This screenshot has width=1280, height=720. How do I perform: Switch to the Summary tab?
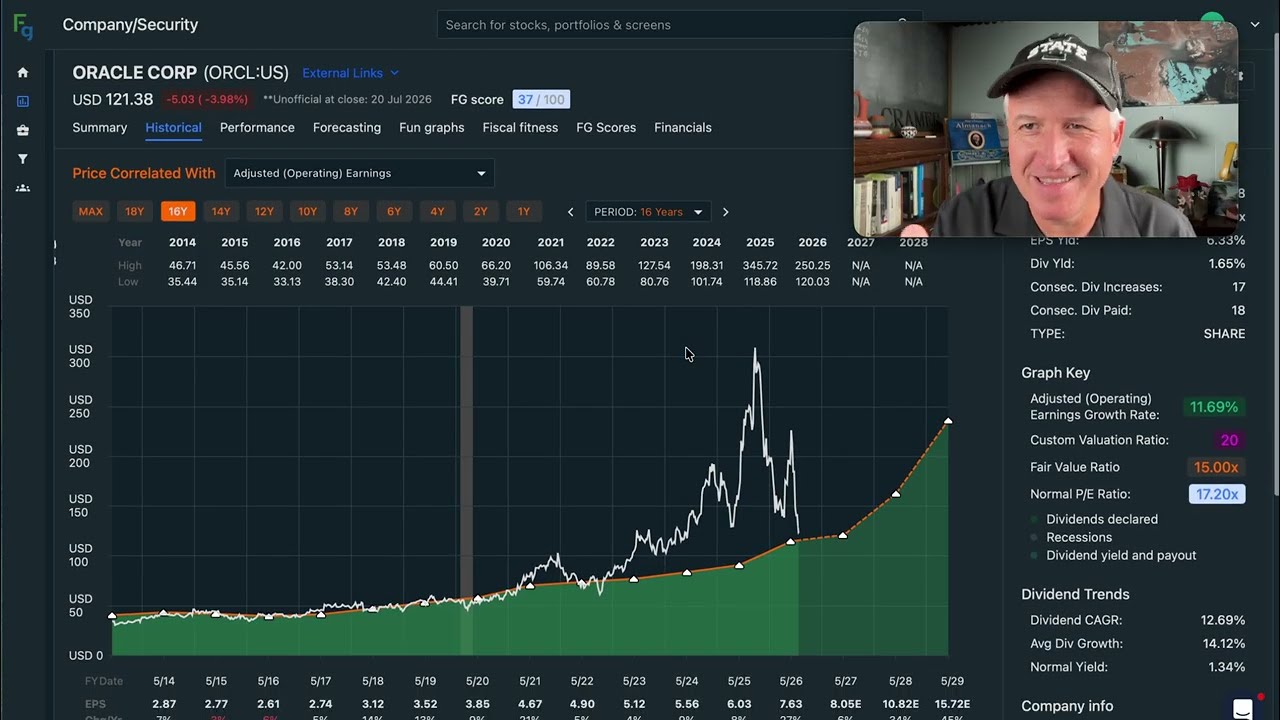click(x=99, y=127)
